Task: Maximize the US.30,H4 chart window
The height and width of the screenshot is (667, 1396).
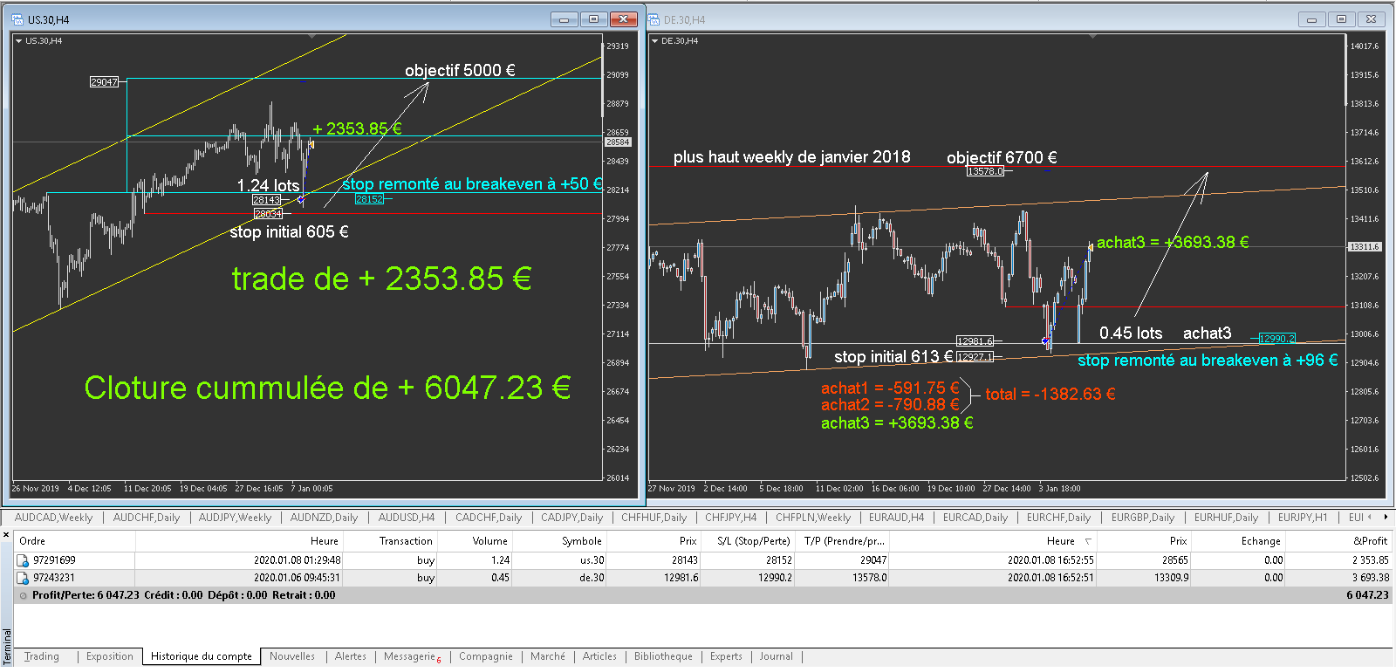Action: pos(594,19)
